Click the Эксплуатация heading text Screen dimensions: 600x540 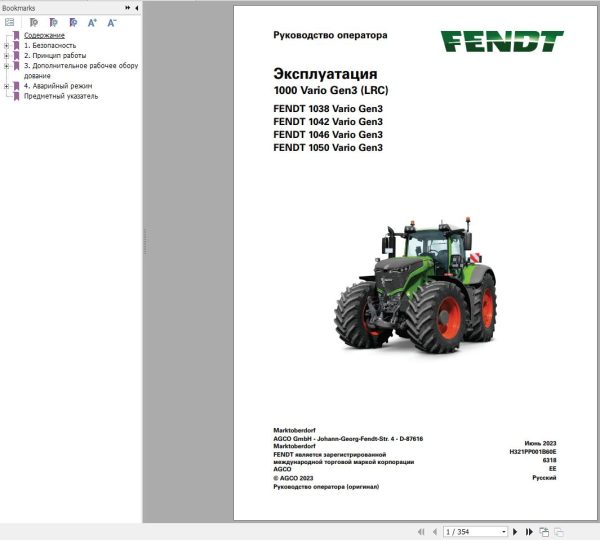point(325,74)
